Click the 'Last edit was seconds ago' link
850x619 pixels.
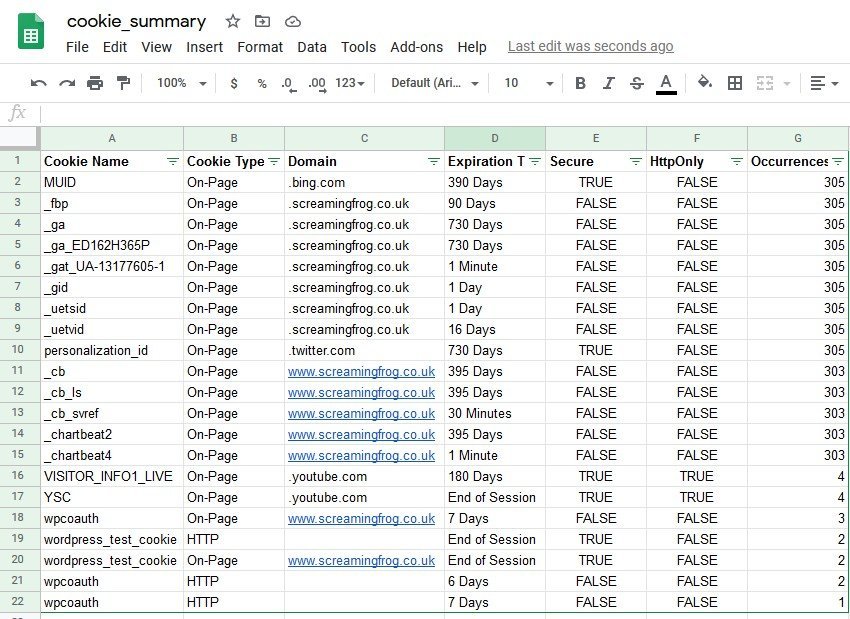tap(590, 47)
